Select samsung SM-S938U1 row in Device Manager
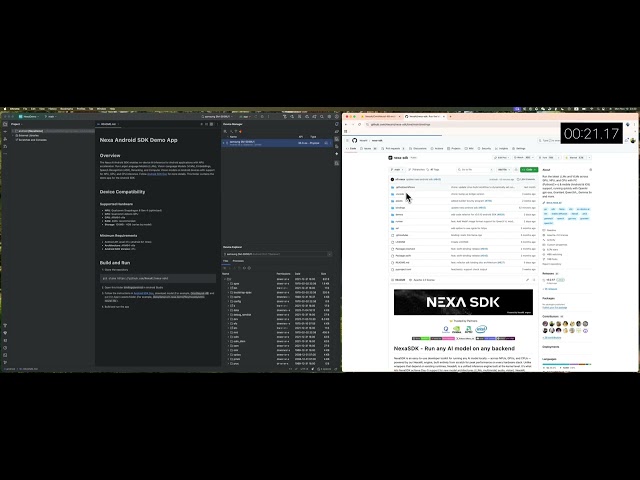Viewport: 640px width, 480px height. pos(276,143)
